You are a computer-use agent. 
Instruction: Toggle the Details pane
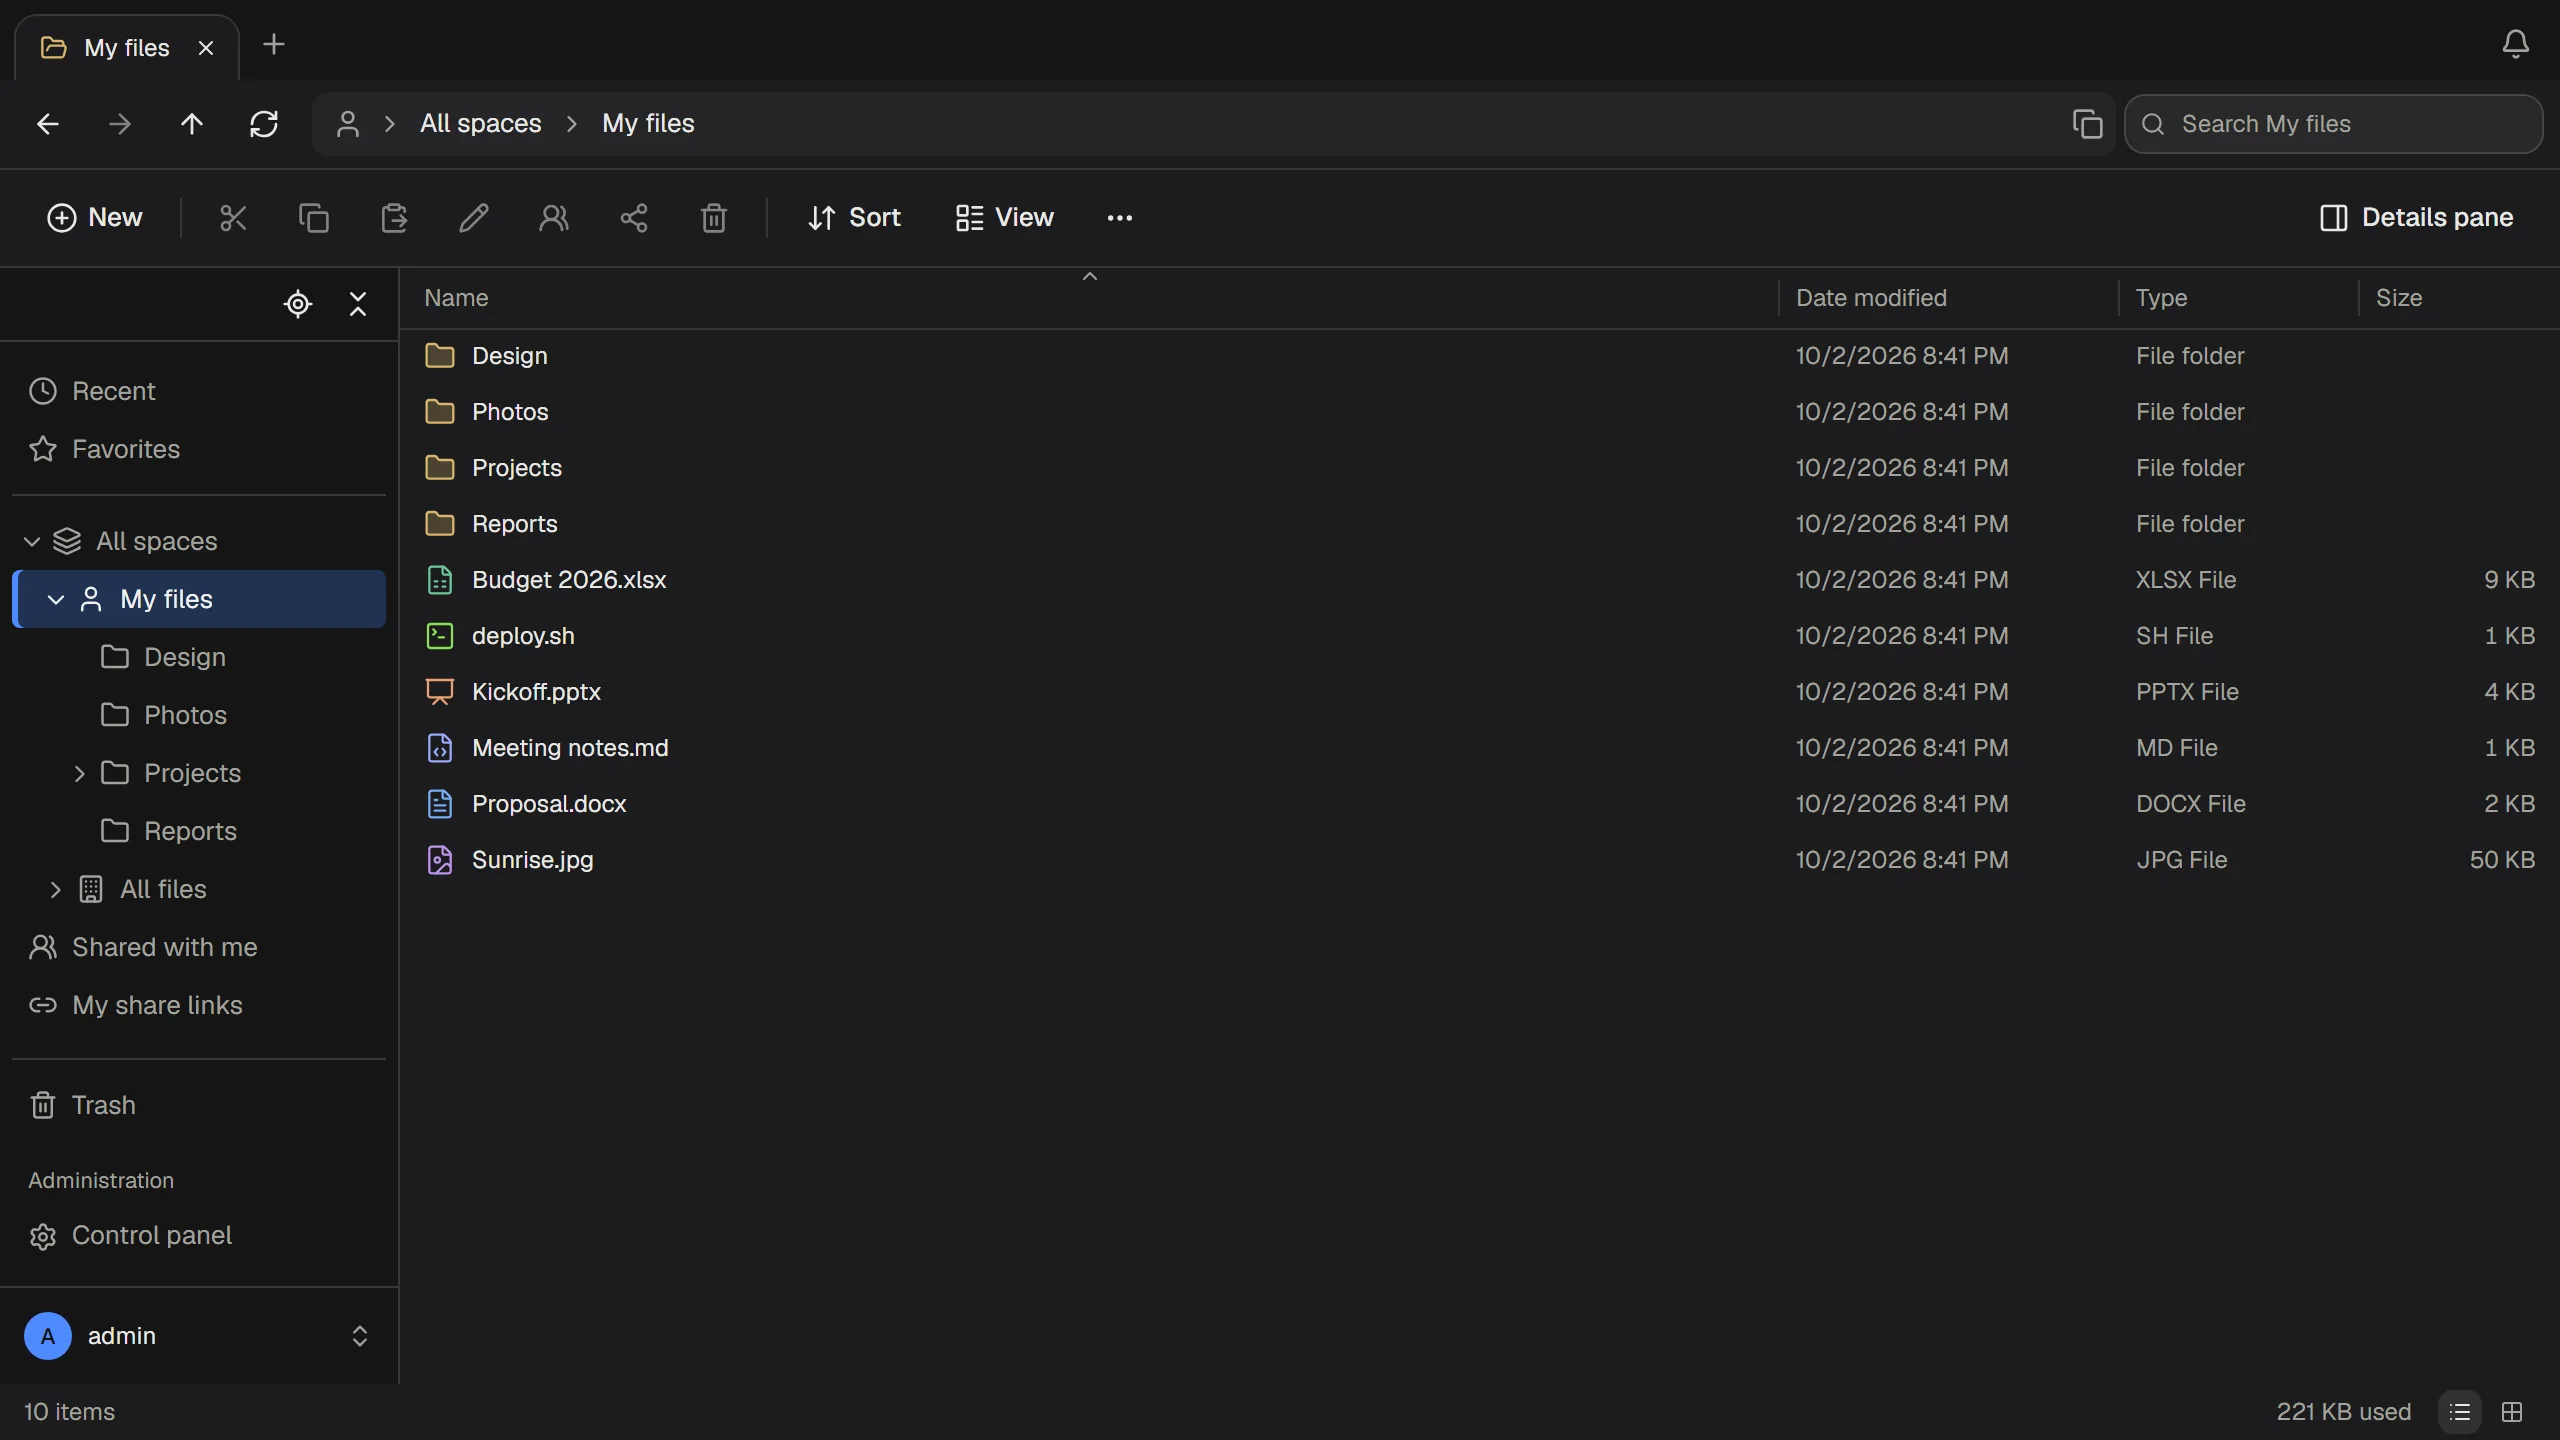[x=2416, y=218]
